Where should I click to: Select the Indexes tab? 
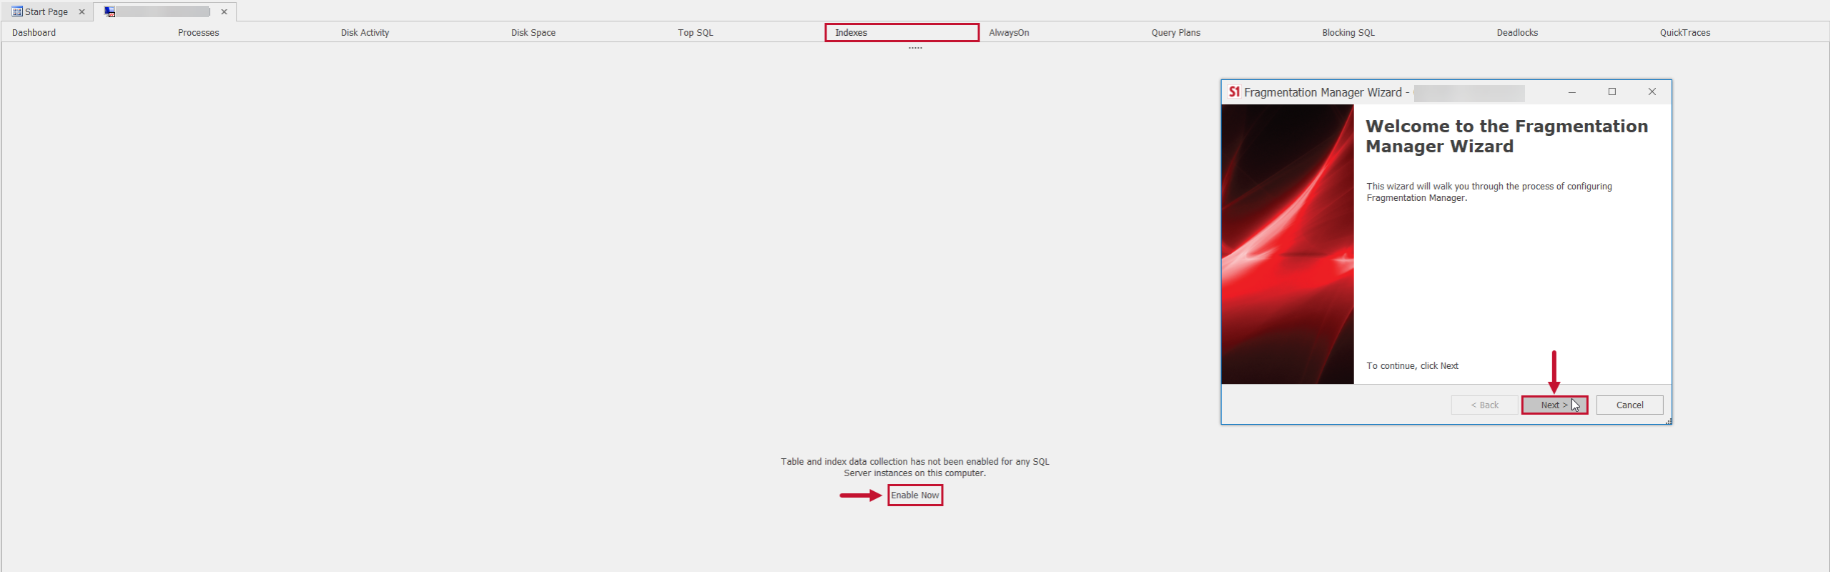tap(901, 33)
